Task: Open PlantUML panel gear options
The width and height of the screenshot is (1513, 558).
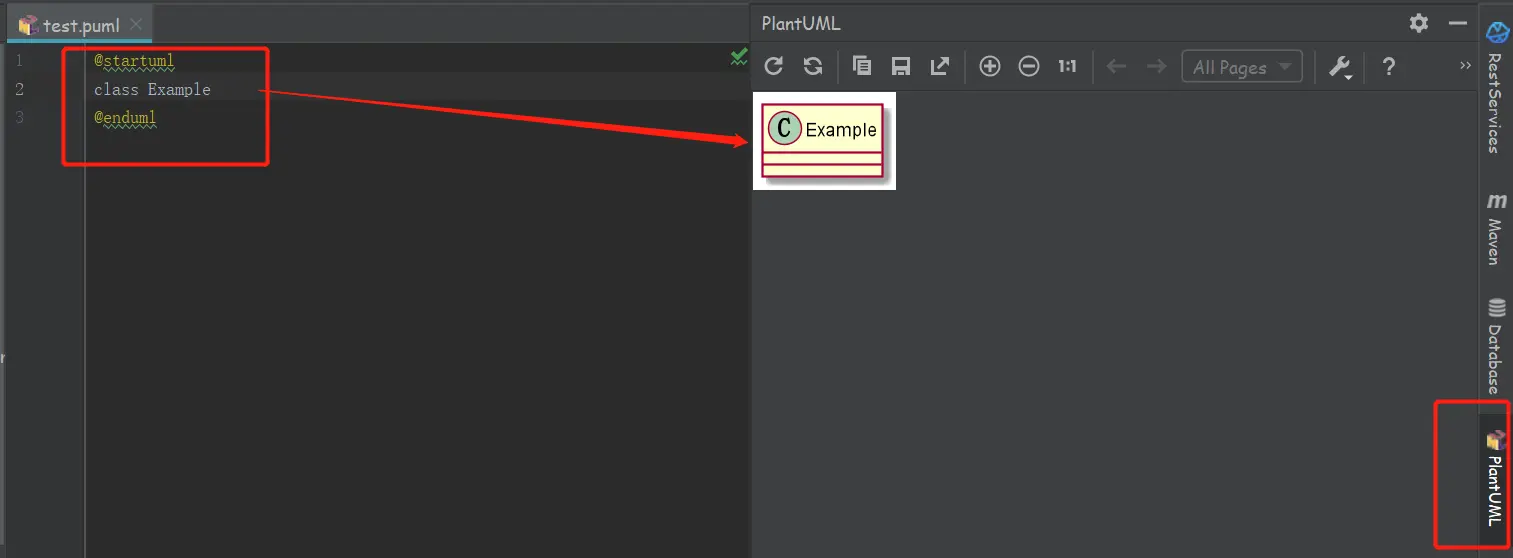Action: tap(1418, 22)
